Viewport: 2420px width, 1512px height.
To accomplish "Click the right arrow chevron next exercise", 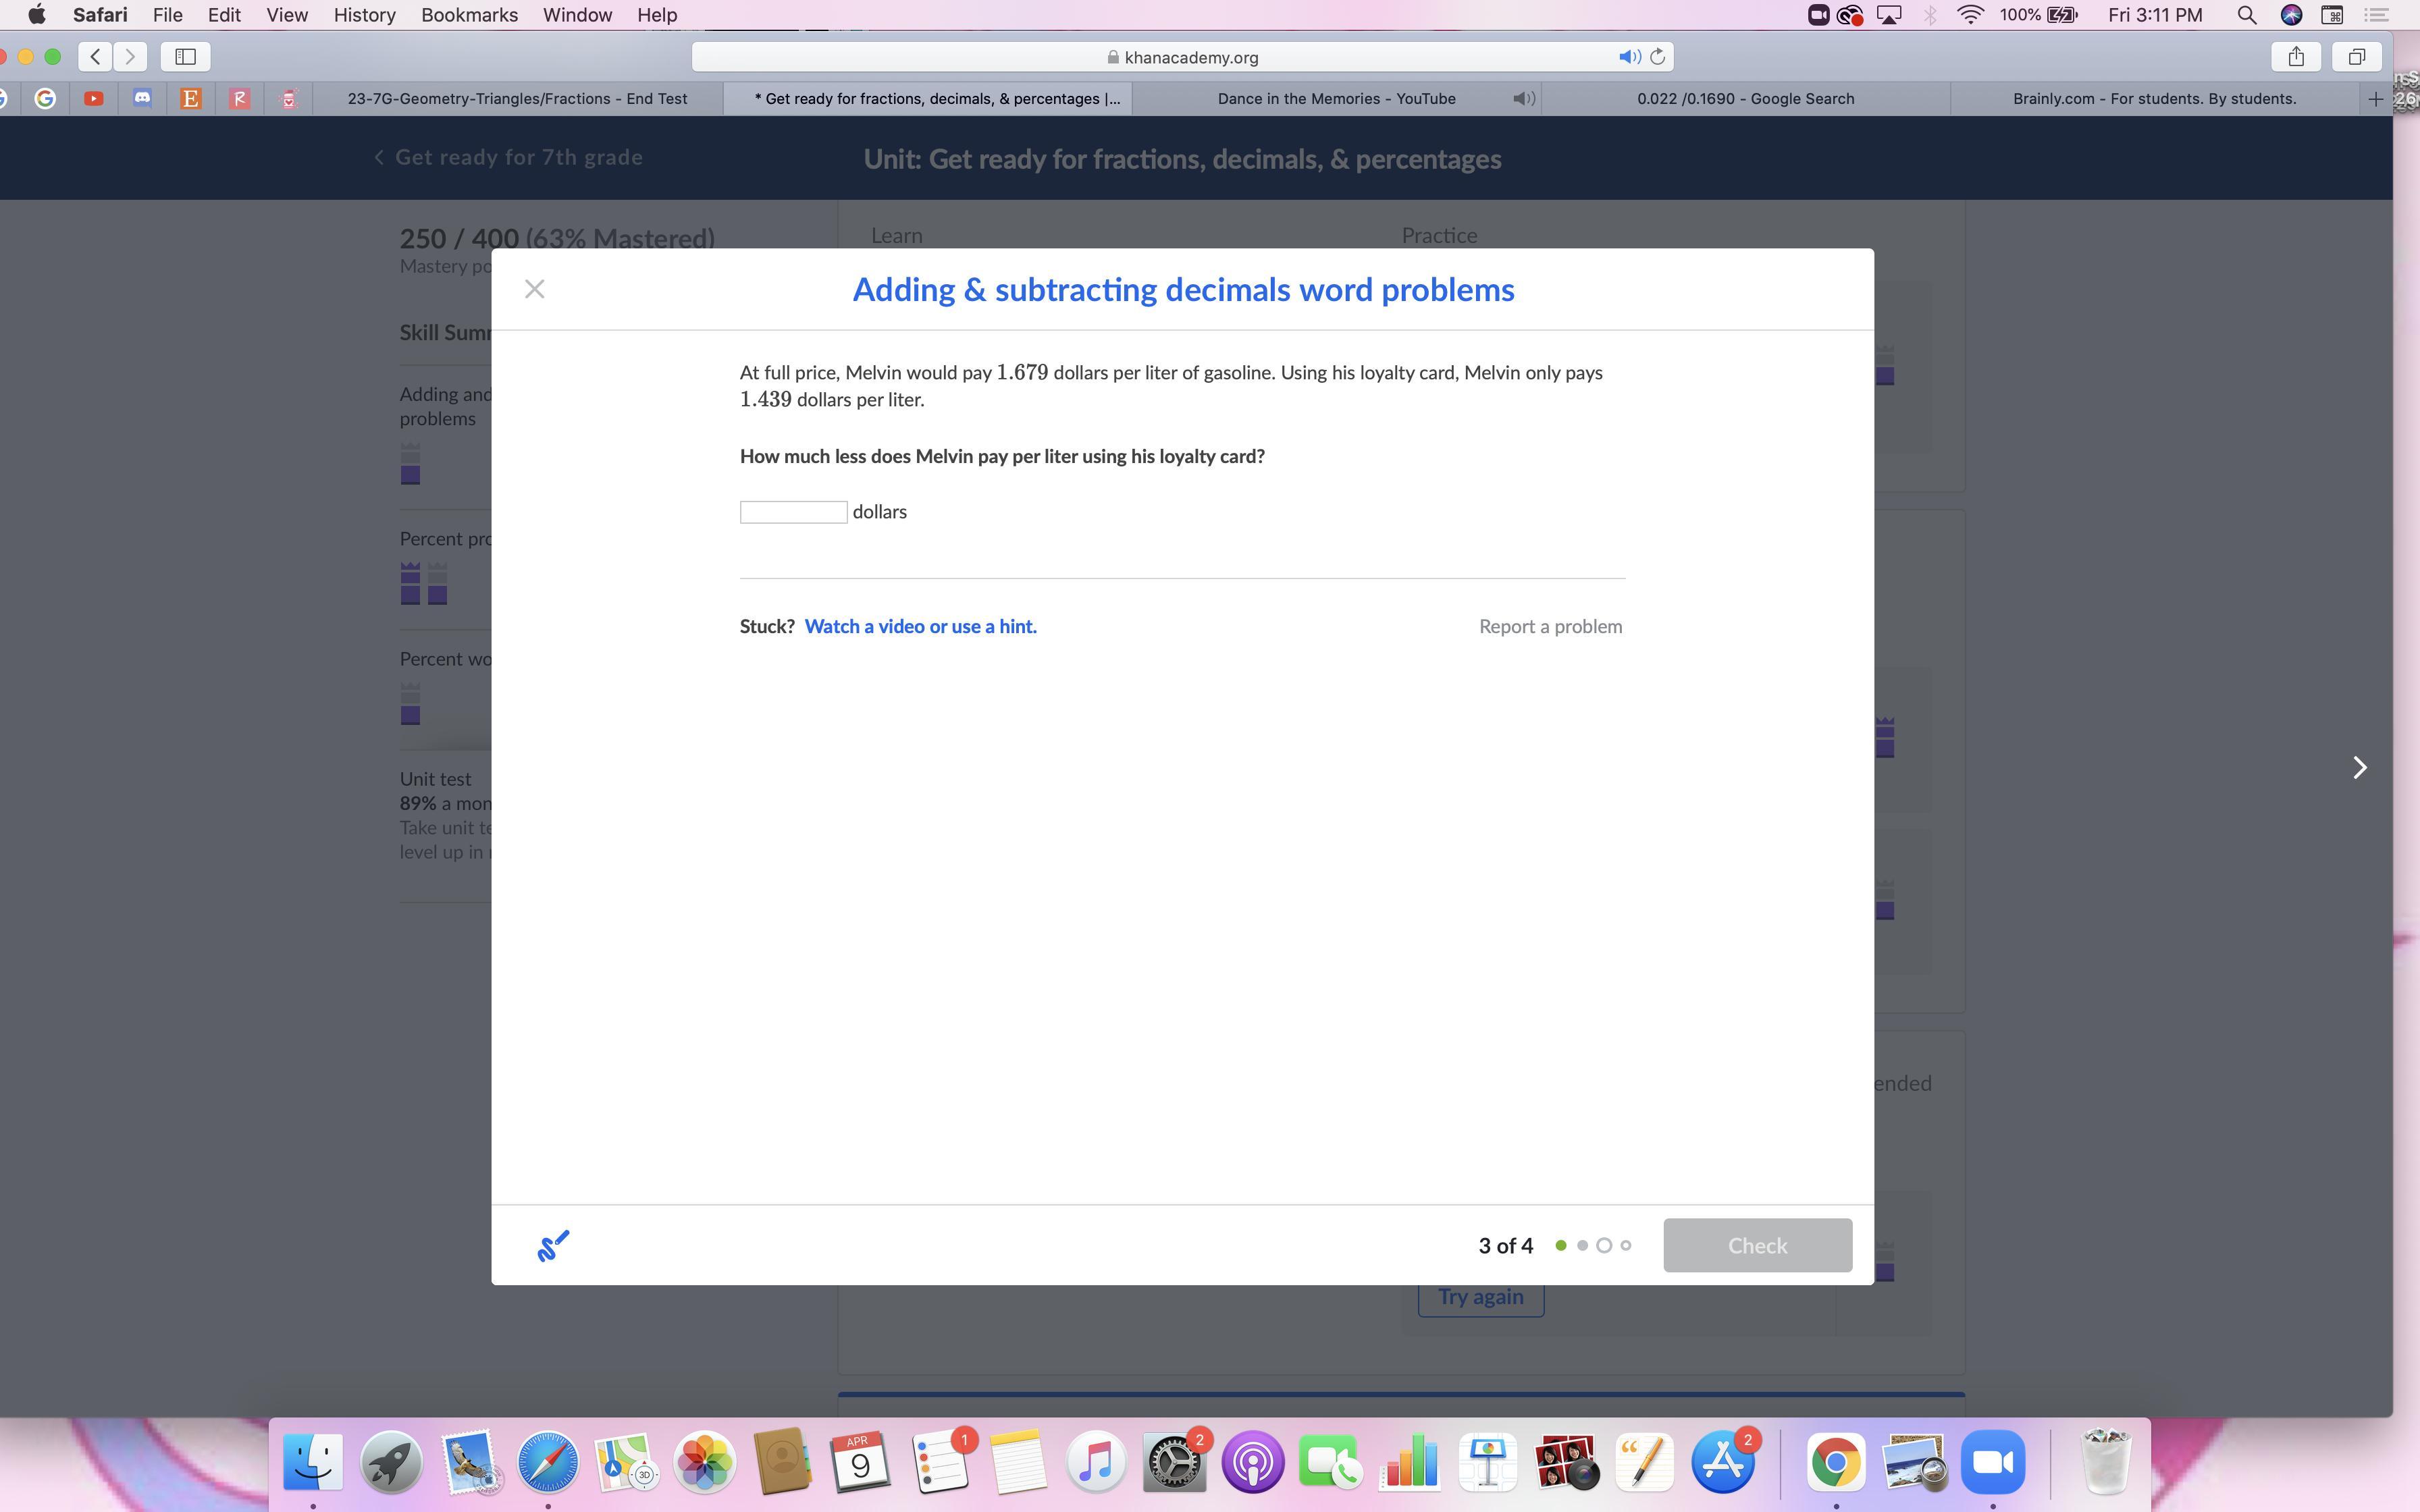I will pos(2360,767).
